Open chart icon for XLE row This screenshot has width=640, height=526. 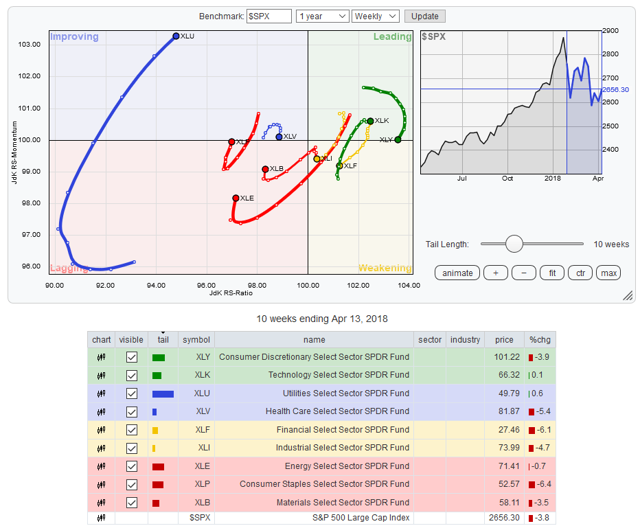(101, 466)
